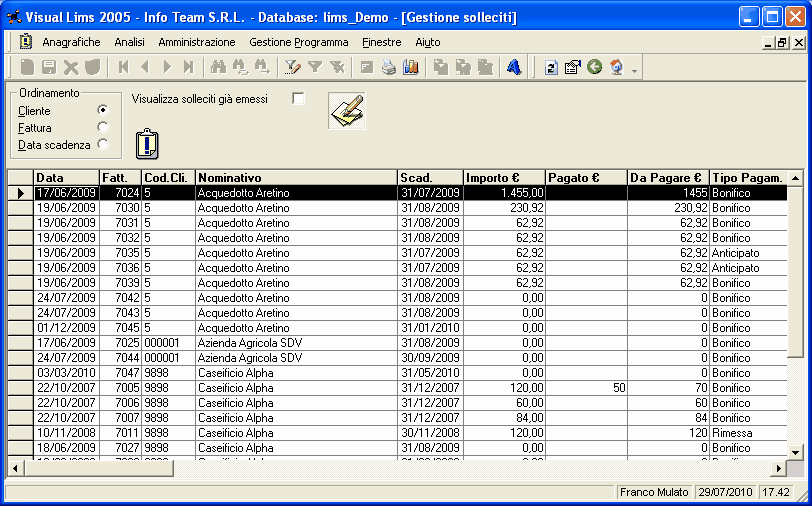
Task: Click the Undo shield toolbar icon
Action: (92, 67)
